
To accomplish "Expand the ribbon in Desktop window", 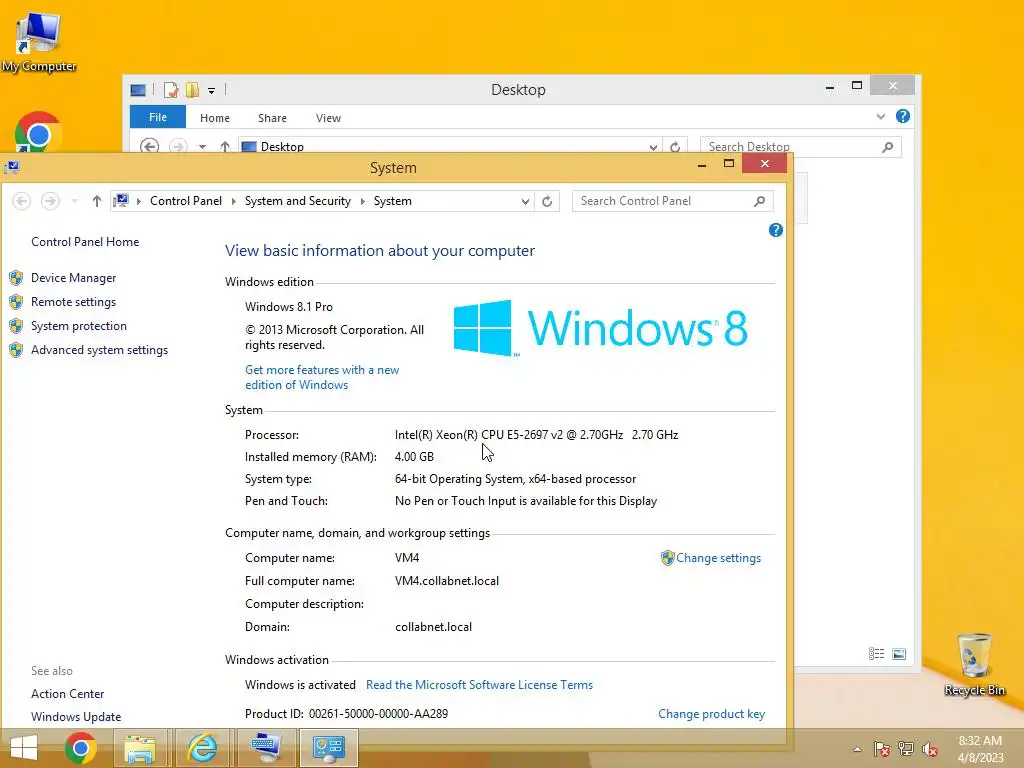I will coord(881,117).
